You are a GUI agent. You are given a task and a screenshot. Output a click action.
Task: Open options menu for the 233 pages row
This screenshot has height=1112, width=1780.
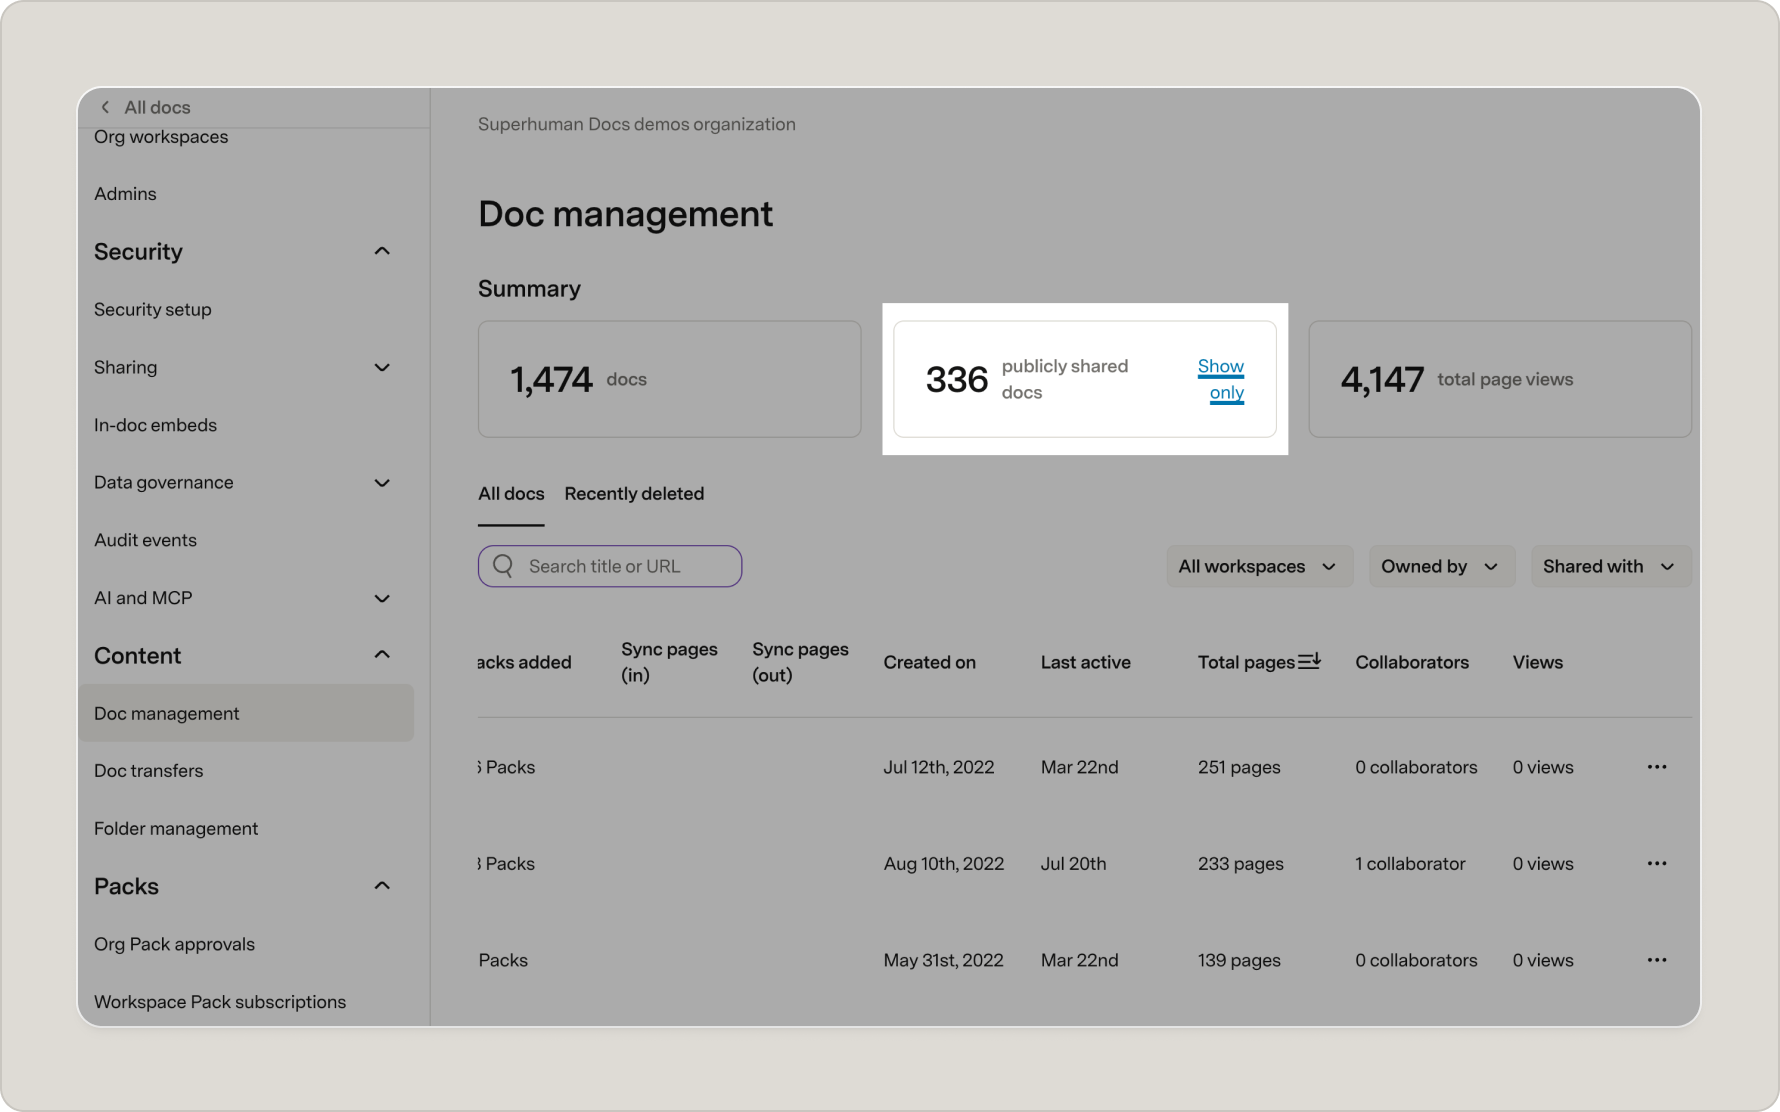click(x=1657, y=863)
